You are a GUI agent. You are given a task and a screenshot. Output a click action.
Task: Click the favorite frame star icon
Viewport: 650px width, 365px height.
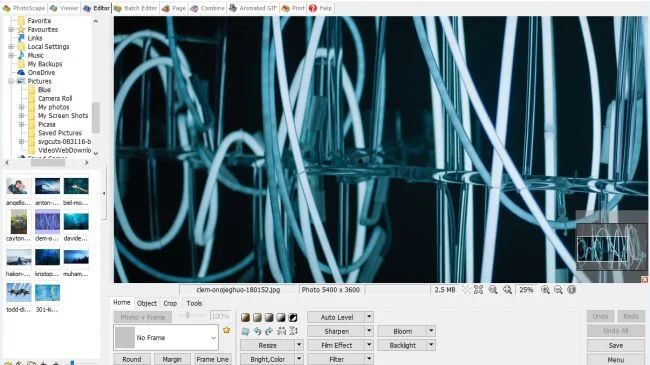[226, 330]
